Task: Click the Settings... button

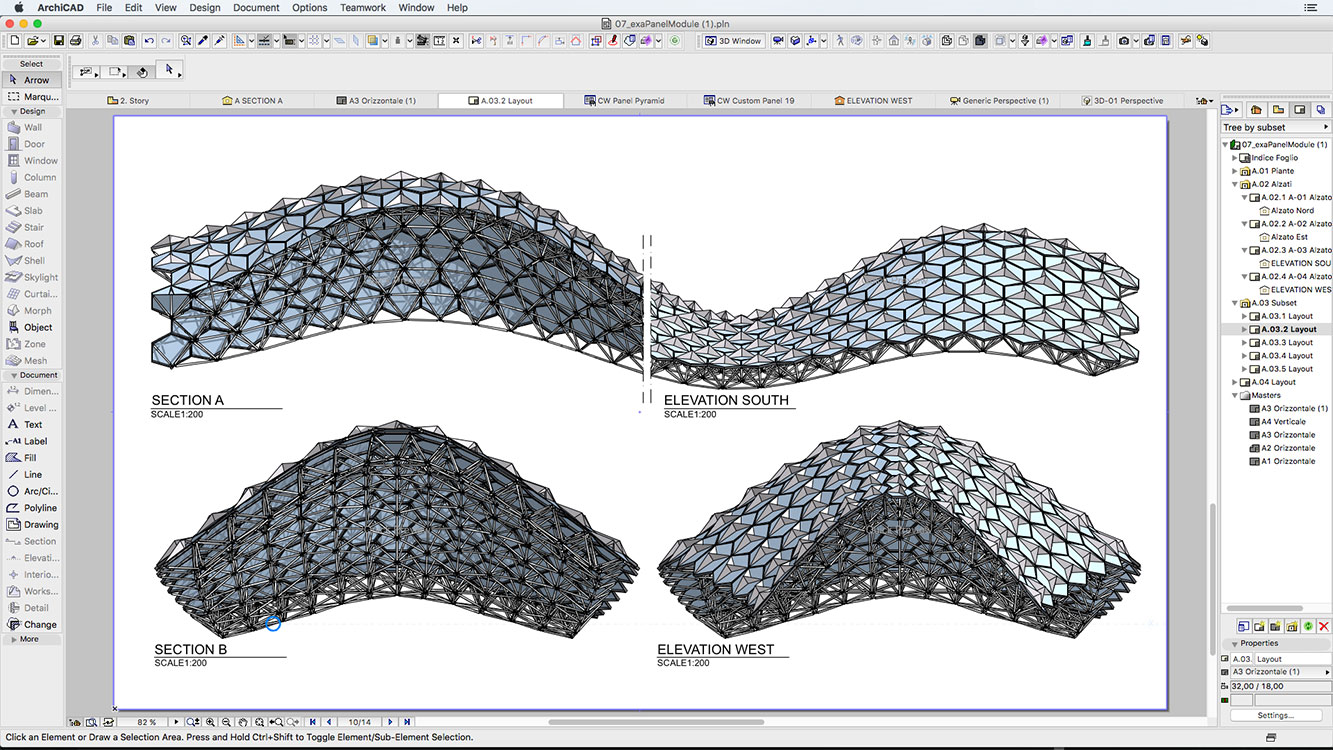Action: point(1275,715)
